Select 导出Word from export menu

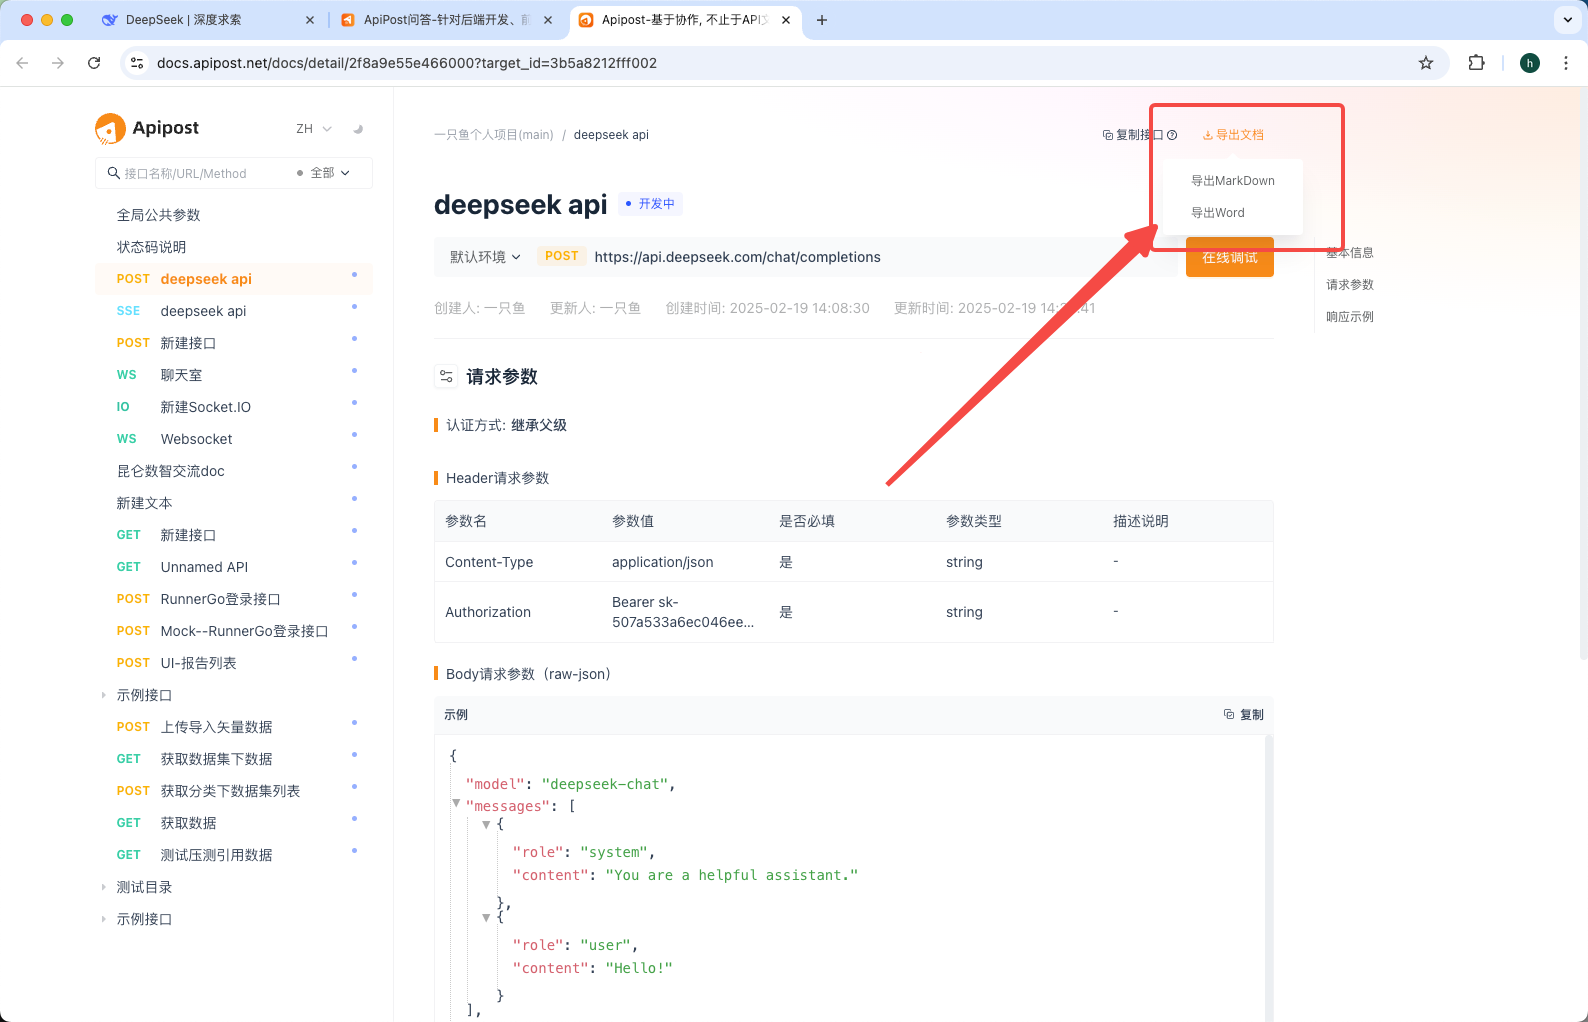[x=1218, y=213]
